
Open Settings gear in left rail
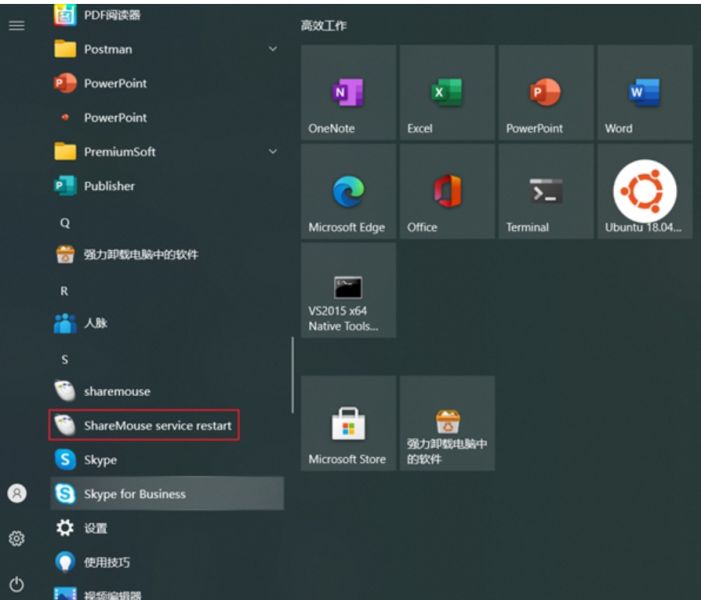pyautogui.click(x=17, y=538)
